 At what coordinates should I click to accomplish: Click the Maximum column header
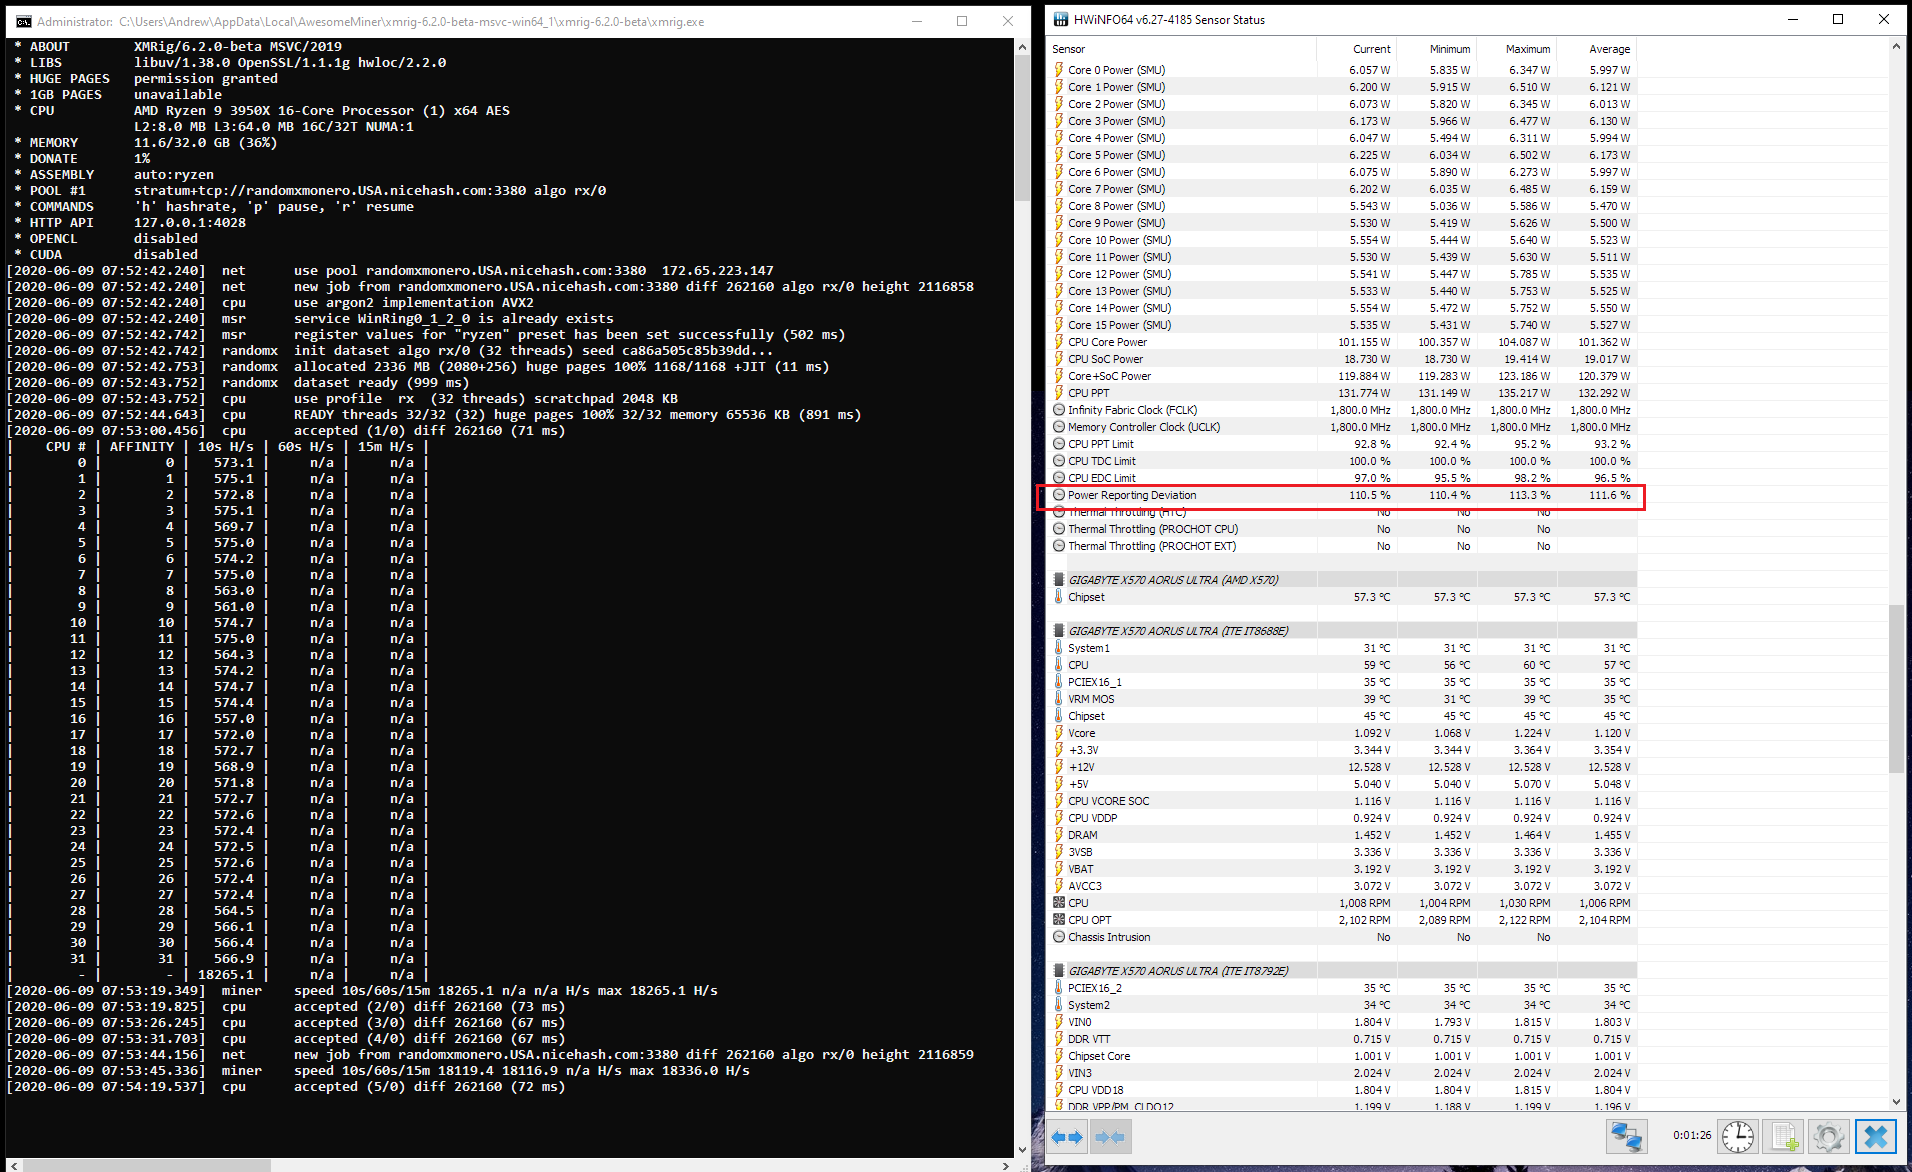tap(1527, 49)
